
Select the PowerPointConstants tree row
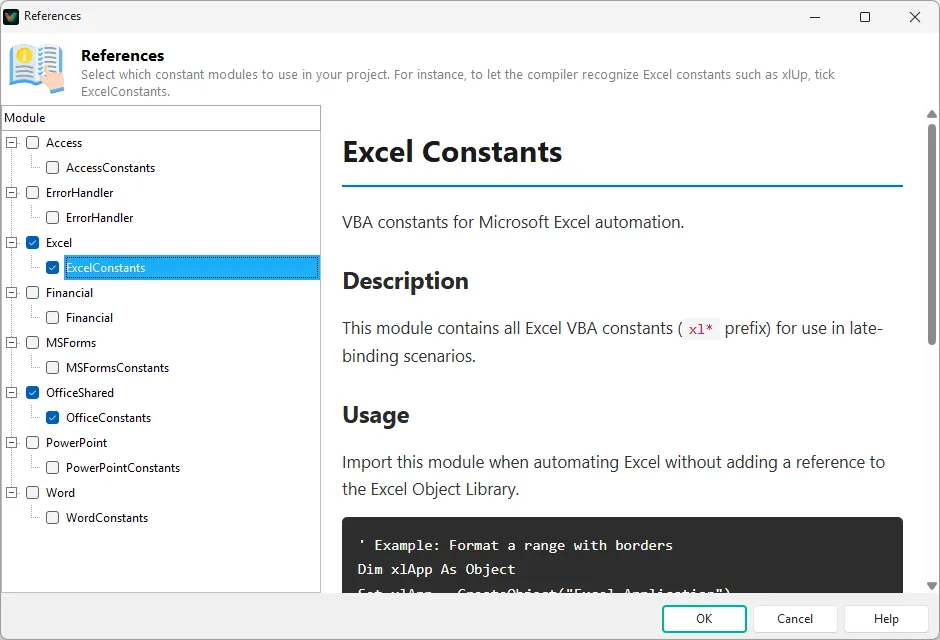[123, 468]
